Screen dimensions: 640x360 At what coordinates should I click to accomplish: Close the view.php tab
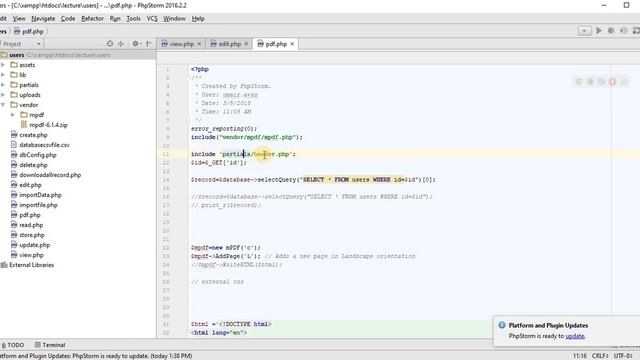(x=199, y=44)
